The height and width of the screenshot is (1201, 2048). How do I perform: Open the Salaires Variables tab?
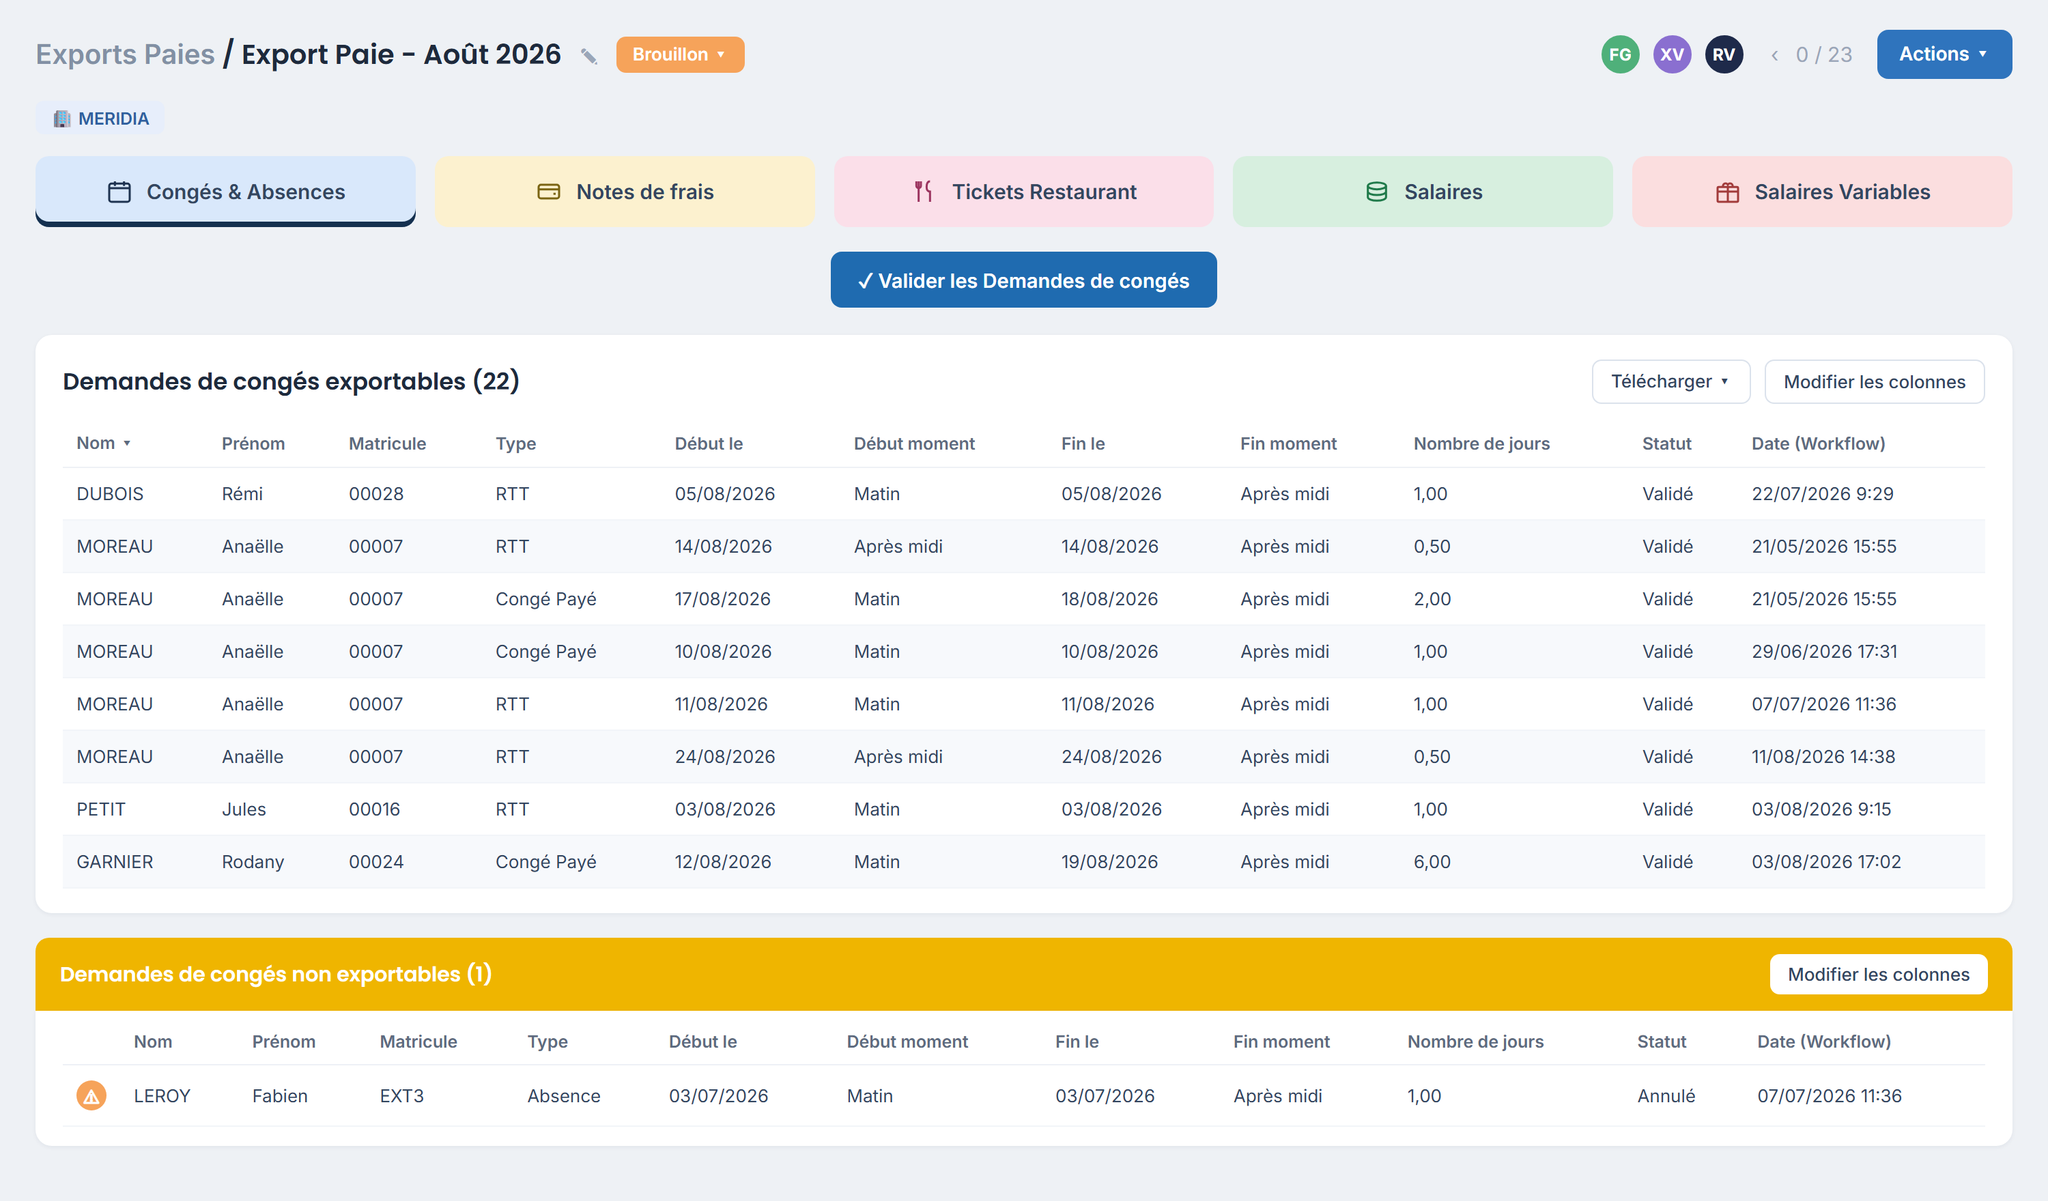(1822, 191)
